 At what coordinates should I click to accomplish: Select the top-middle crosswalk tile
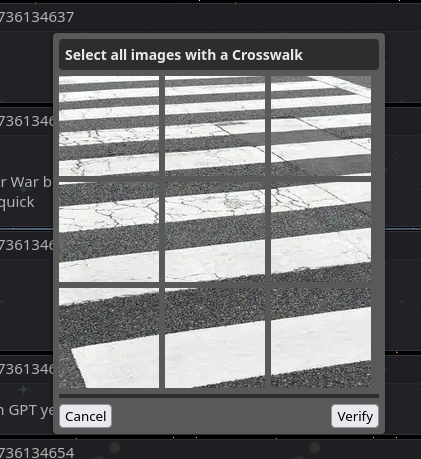(215, 126)
